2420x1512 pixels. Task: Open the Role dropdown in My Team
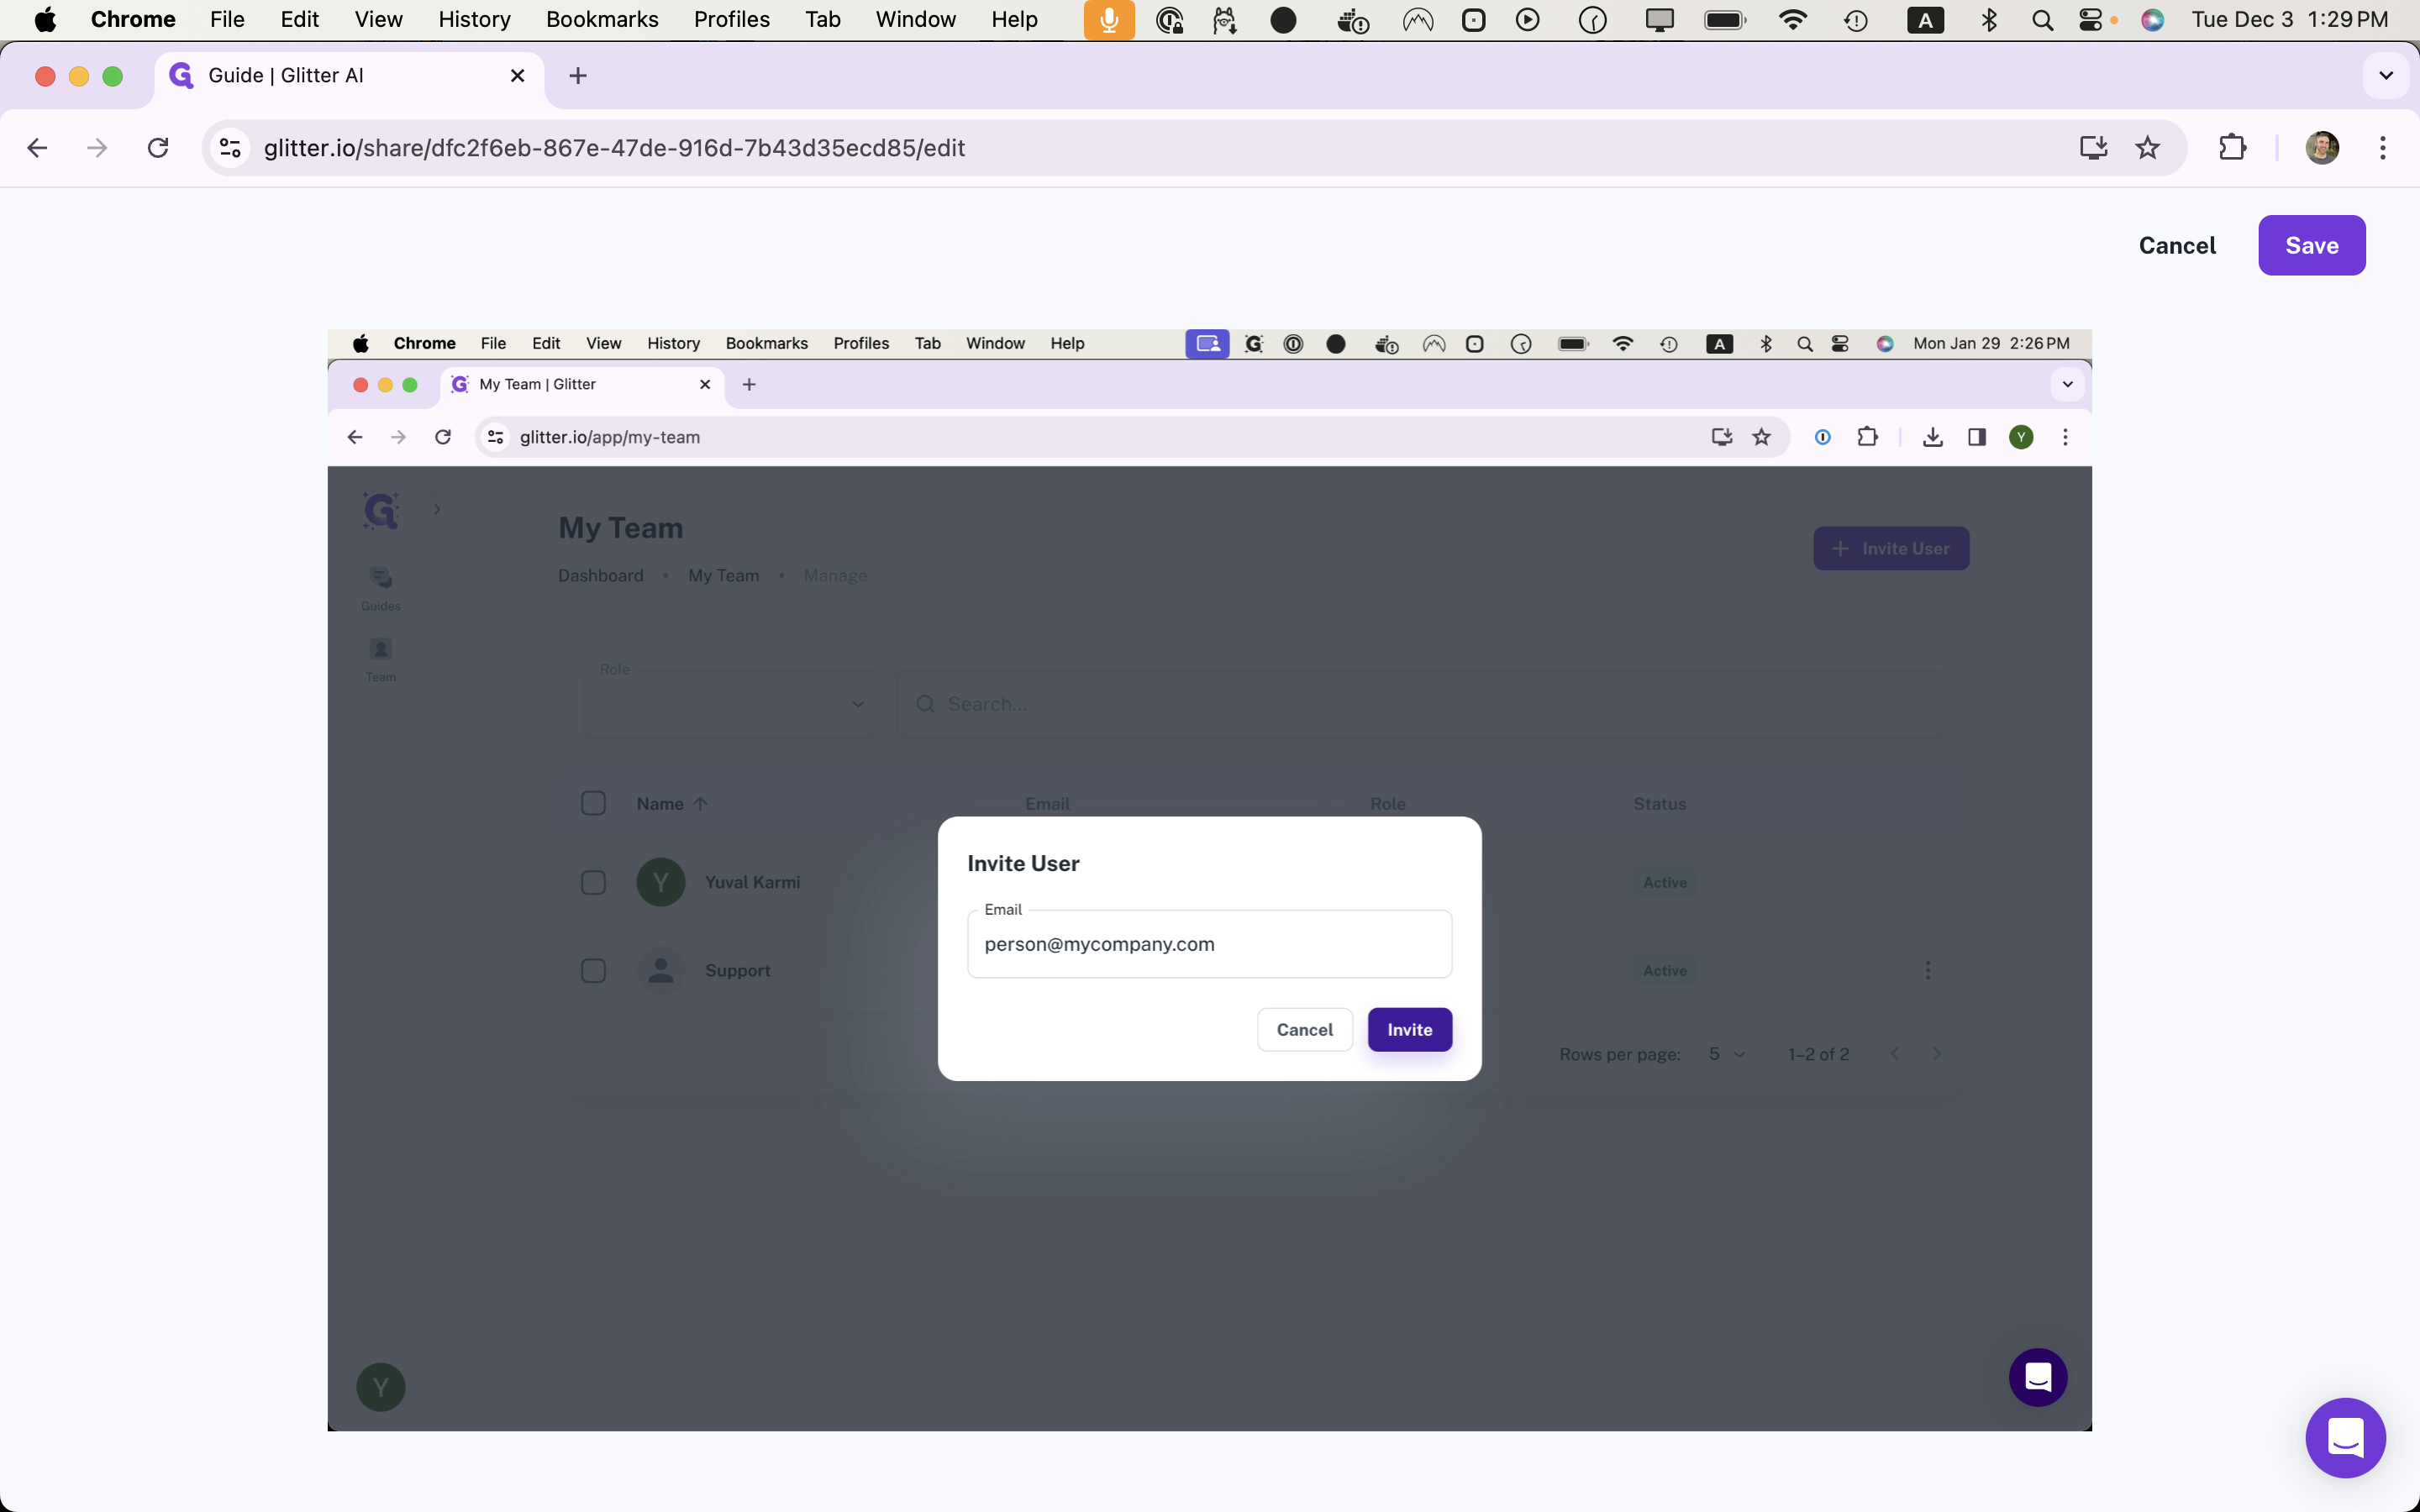click(x=729, y=704)
